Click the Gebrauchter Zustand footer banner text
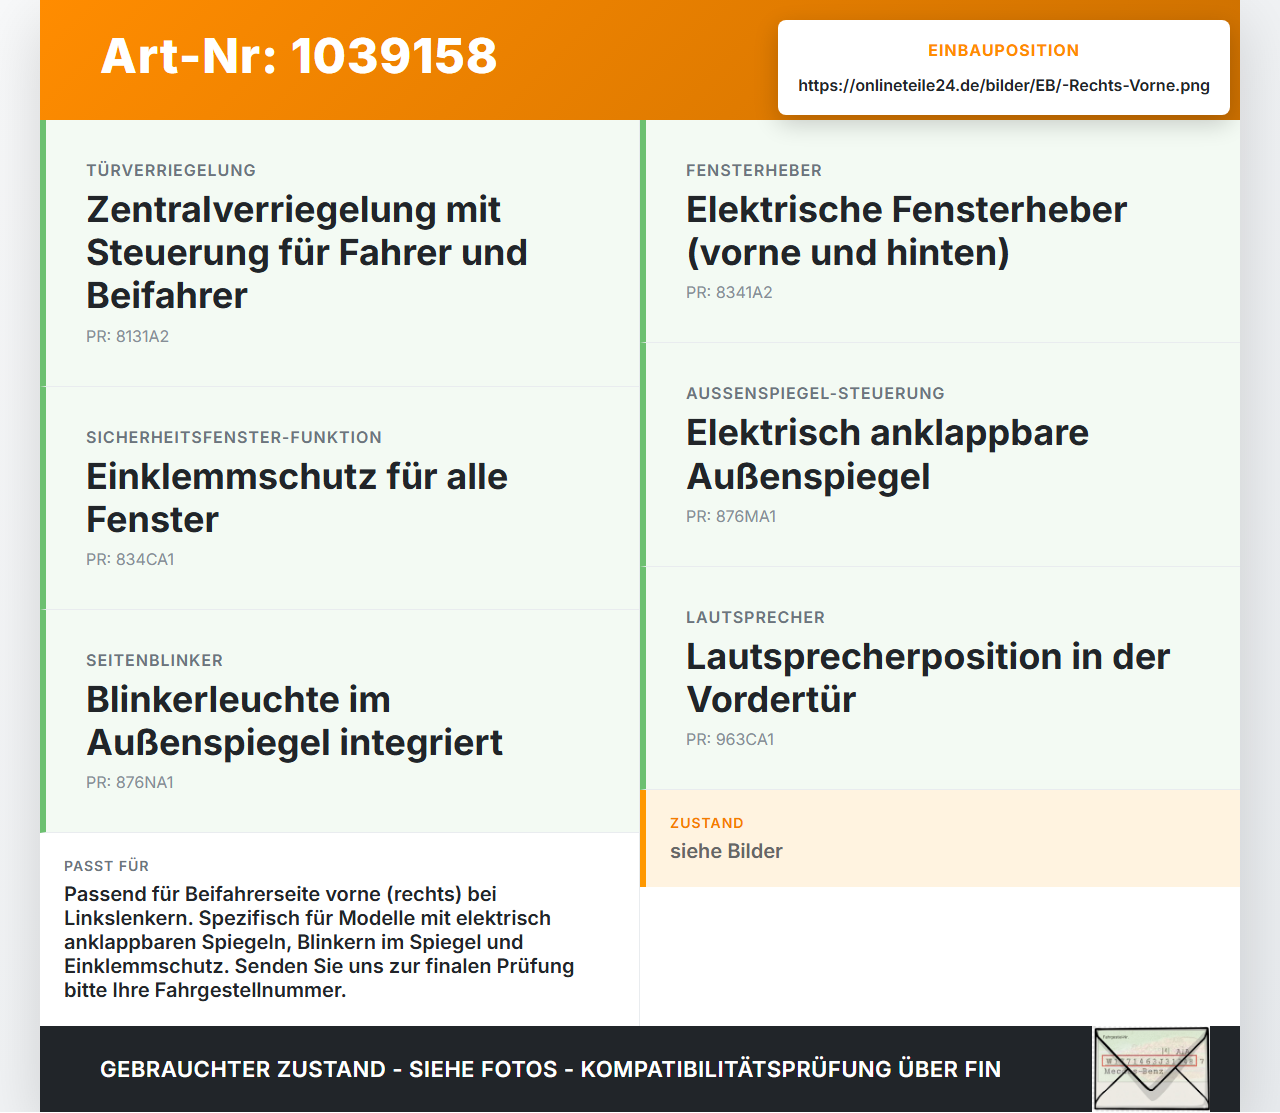Viewport: 1280px width, 1113px height. click(550, 1069)
